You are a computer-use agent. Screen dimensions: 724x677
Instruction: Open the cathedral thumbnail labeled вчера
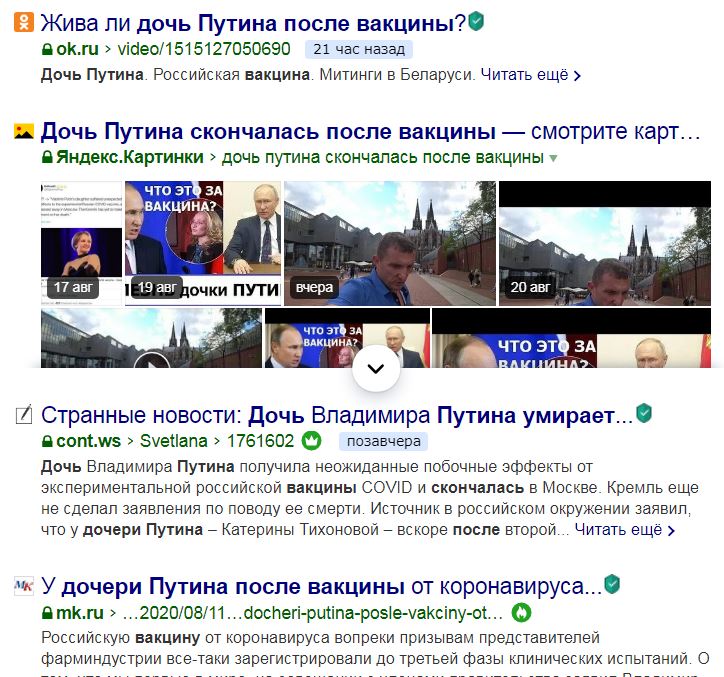(x=390, y=243)
